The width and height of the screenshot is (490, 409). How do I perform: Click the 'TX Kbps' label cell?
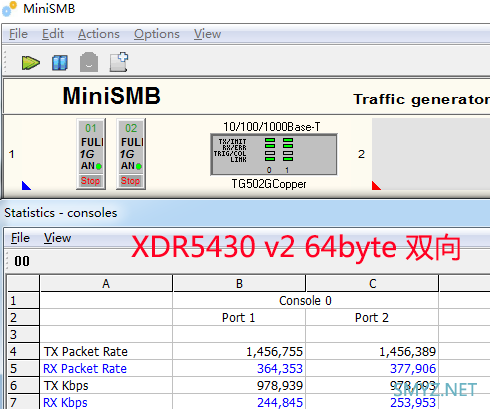pyautogui.click(x=106, y=386)
